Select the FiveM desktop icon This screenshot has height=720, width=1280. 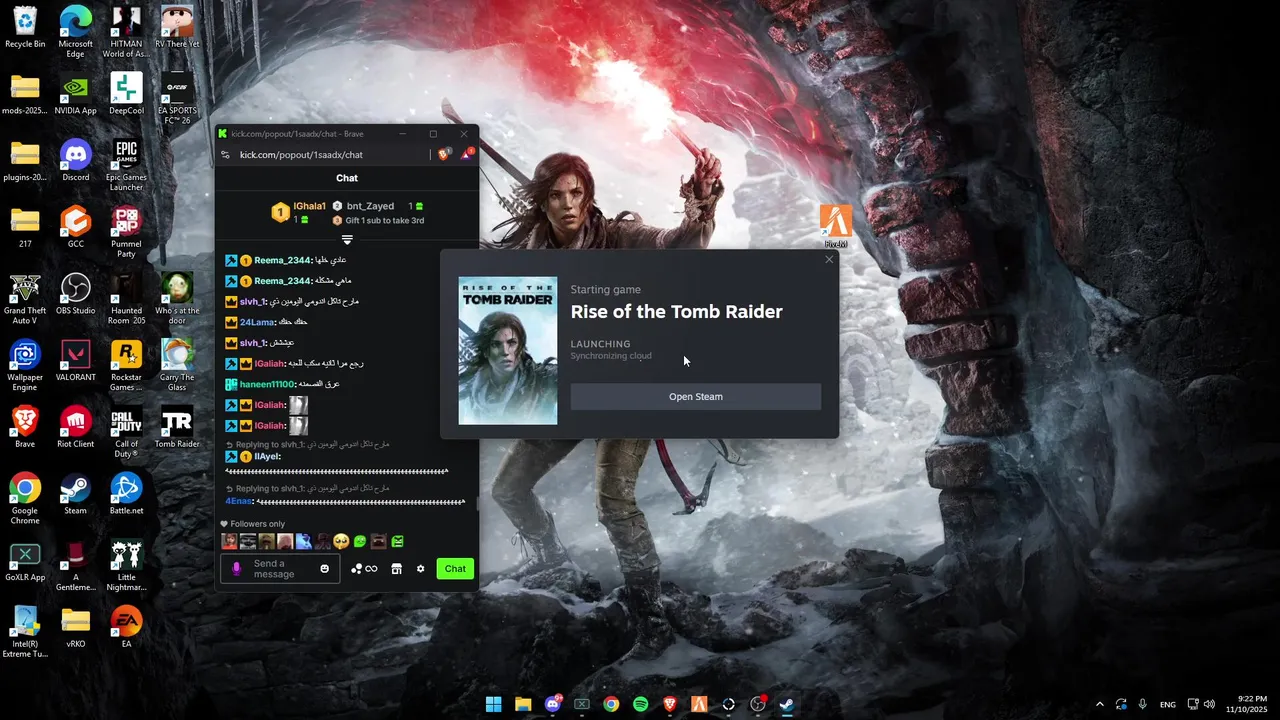pos(836,226)
